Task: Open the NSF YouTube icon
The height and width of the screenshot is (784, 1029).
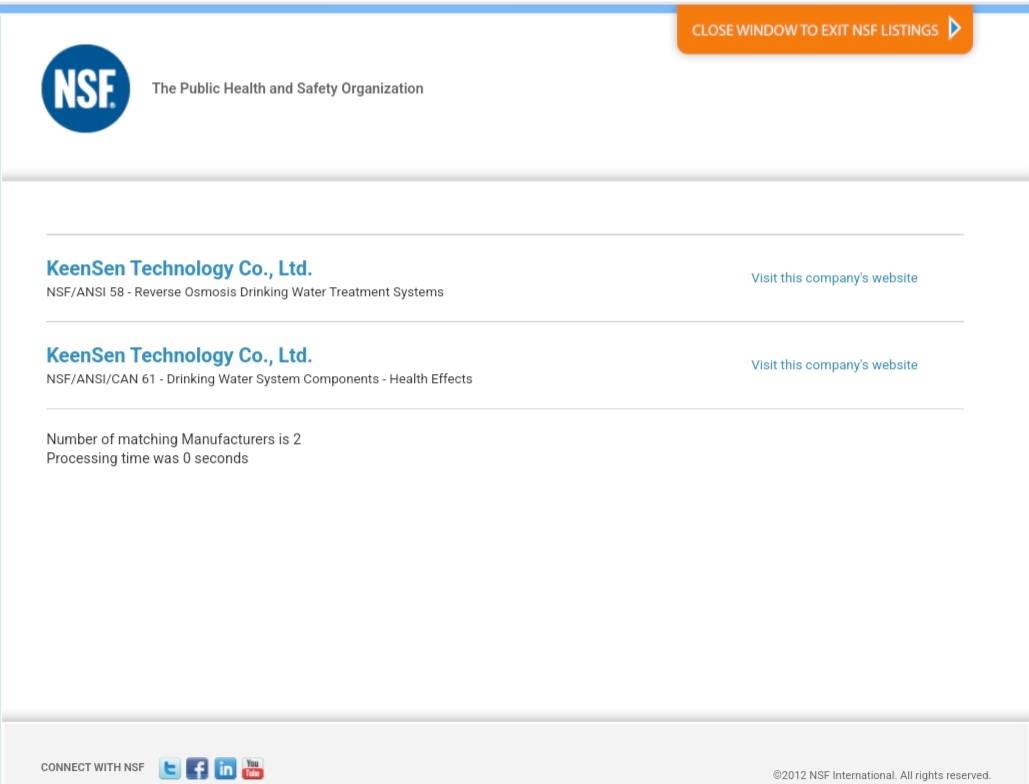Action: point(253,768)
